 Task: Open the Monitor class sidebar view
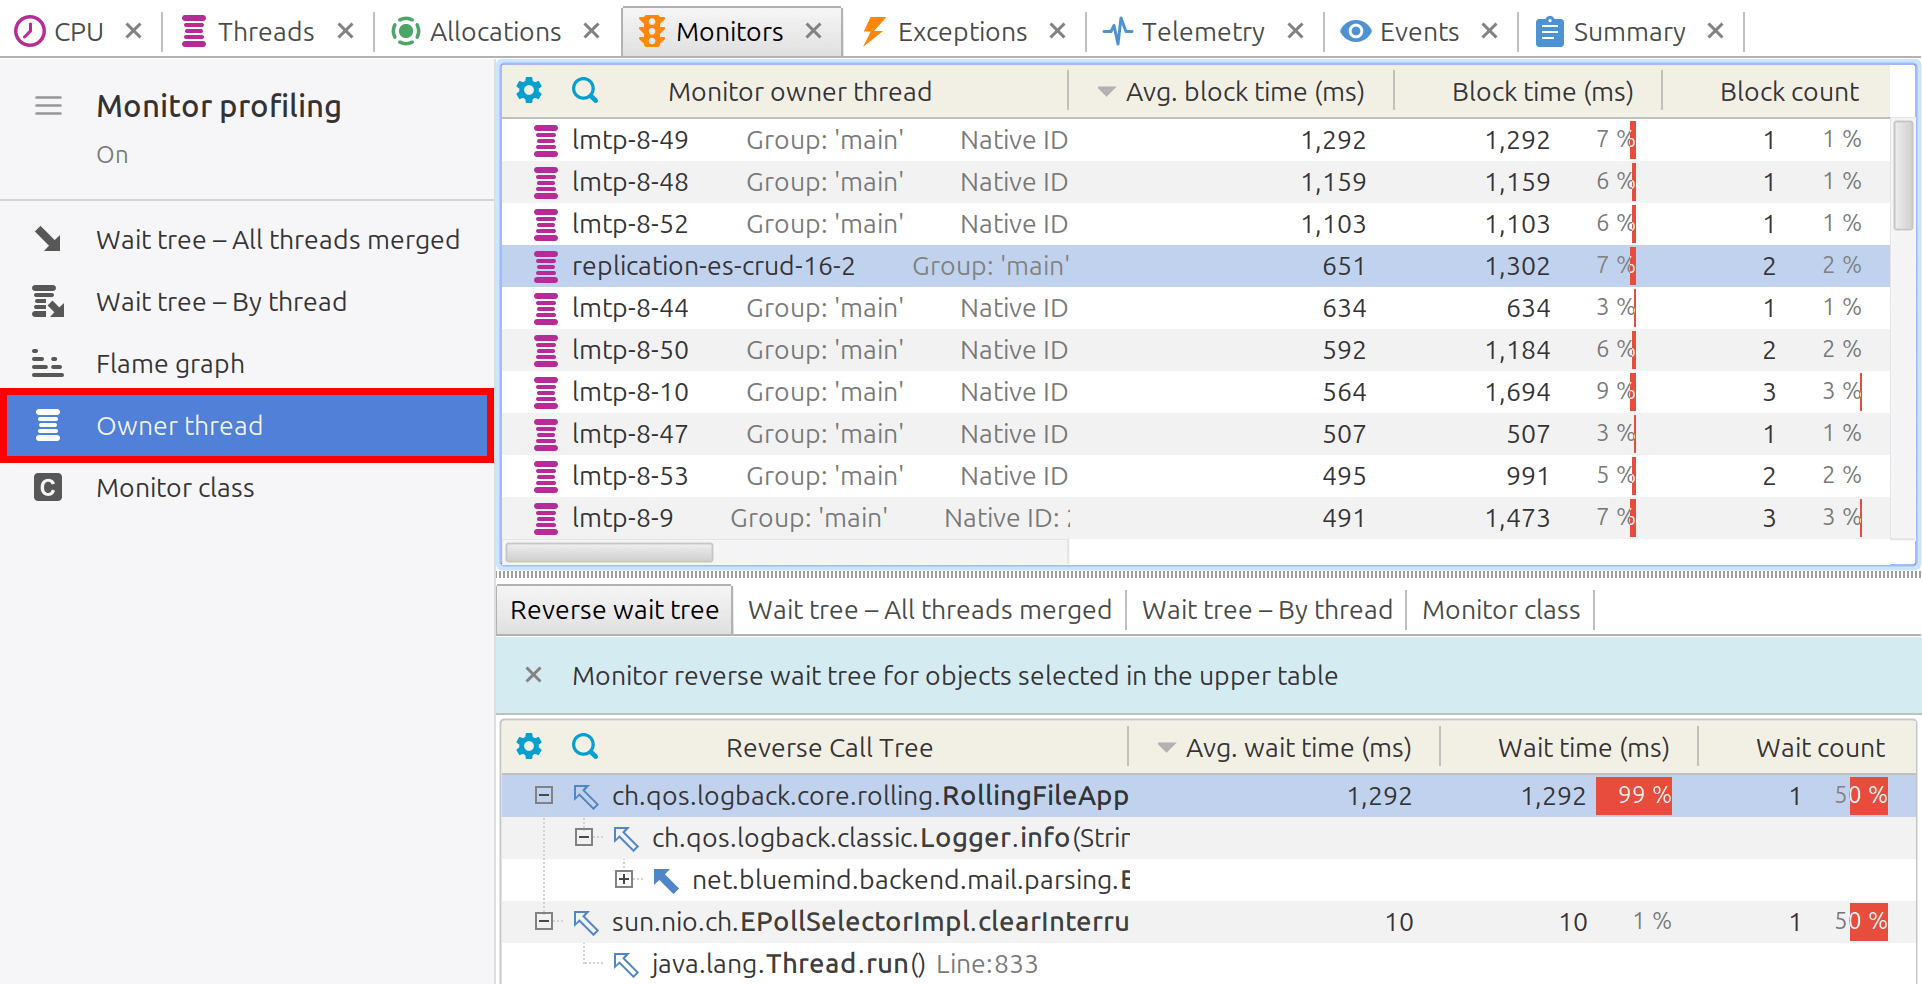tap(247, 488)
